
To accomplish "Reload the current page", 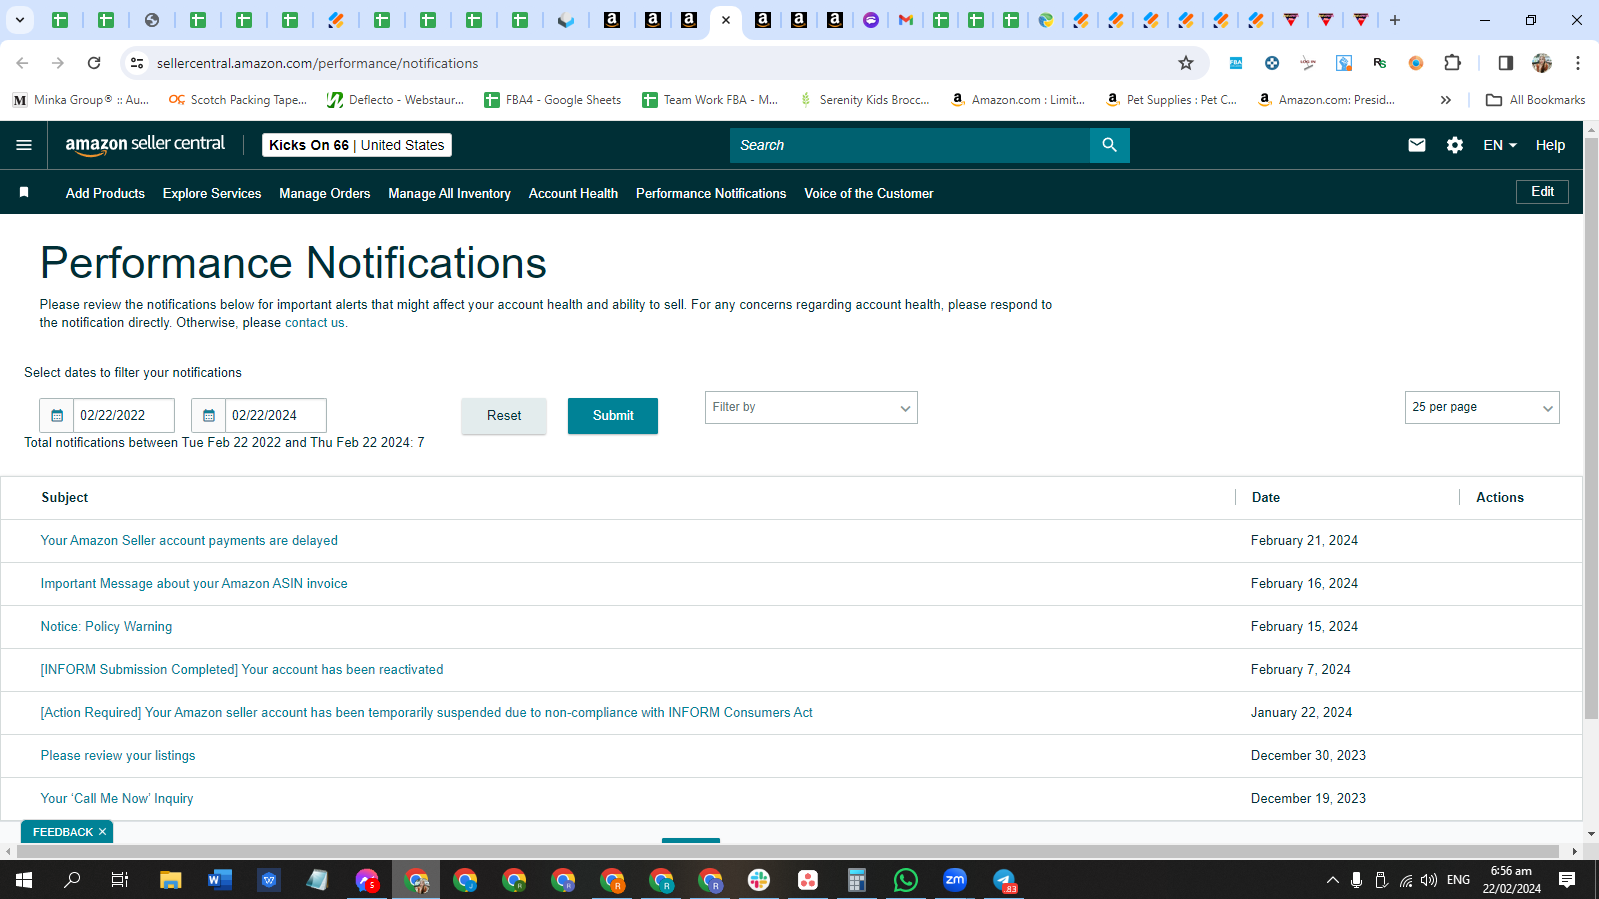I will coord(94,63).
